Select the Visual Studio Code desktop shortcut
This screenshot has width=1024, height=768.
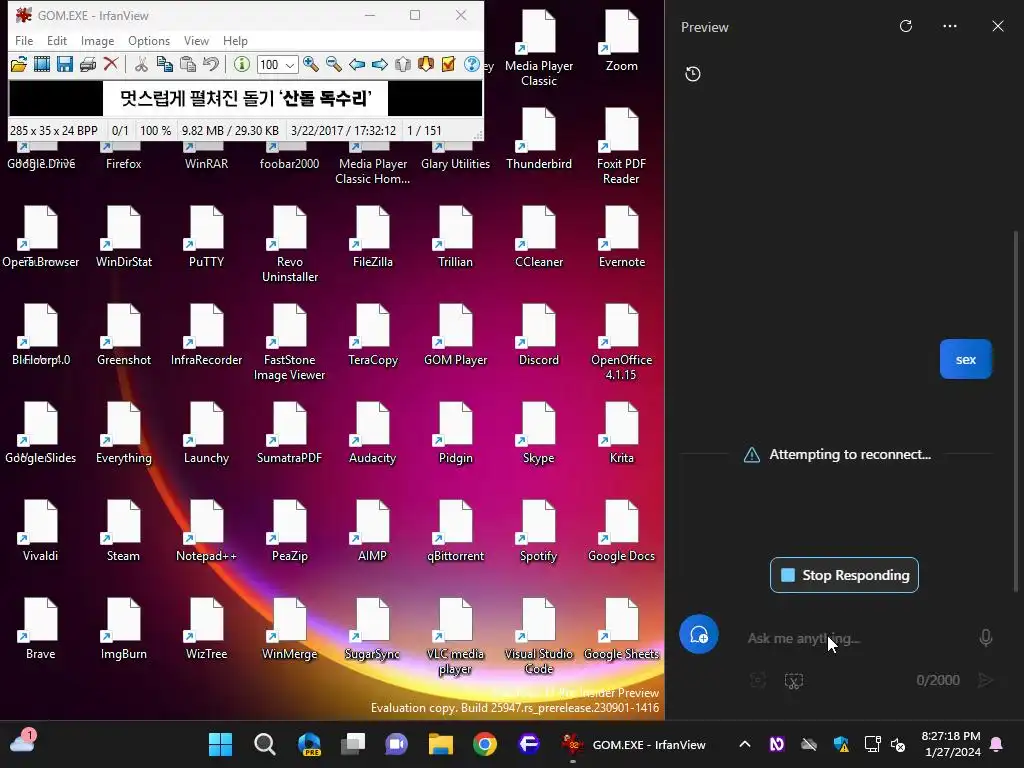[x=539, y=635]
